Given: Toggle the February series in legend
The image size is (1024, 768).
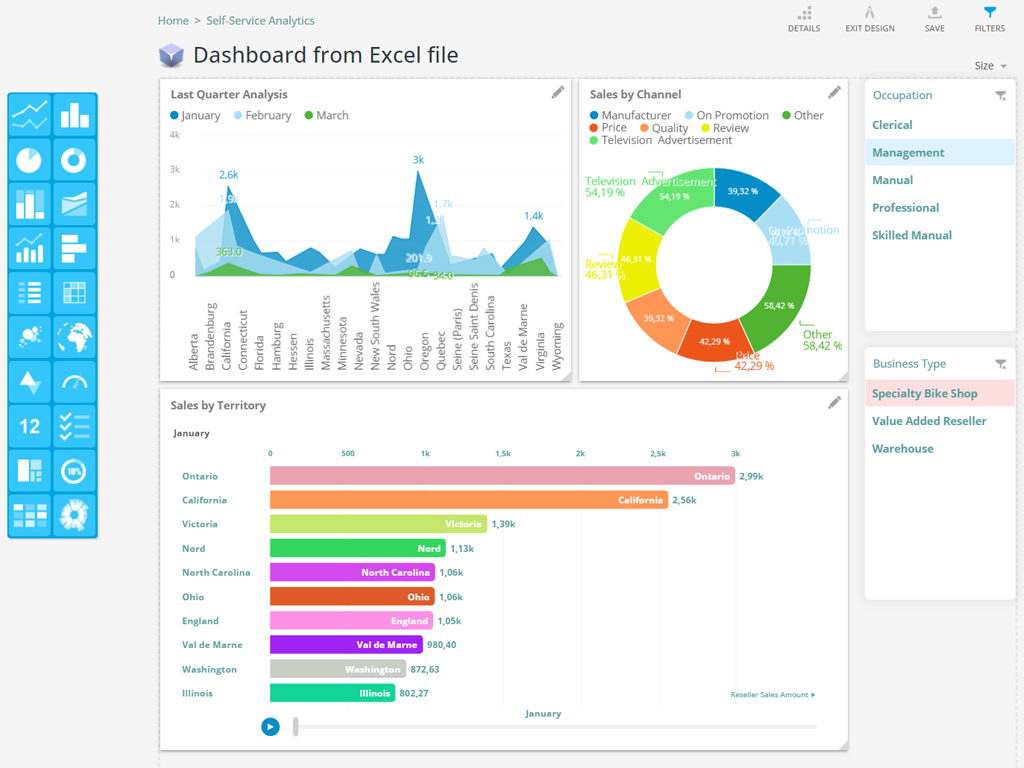Looking at the screenshot, I should point(262,116).
